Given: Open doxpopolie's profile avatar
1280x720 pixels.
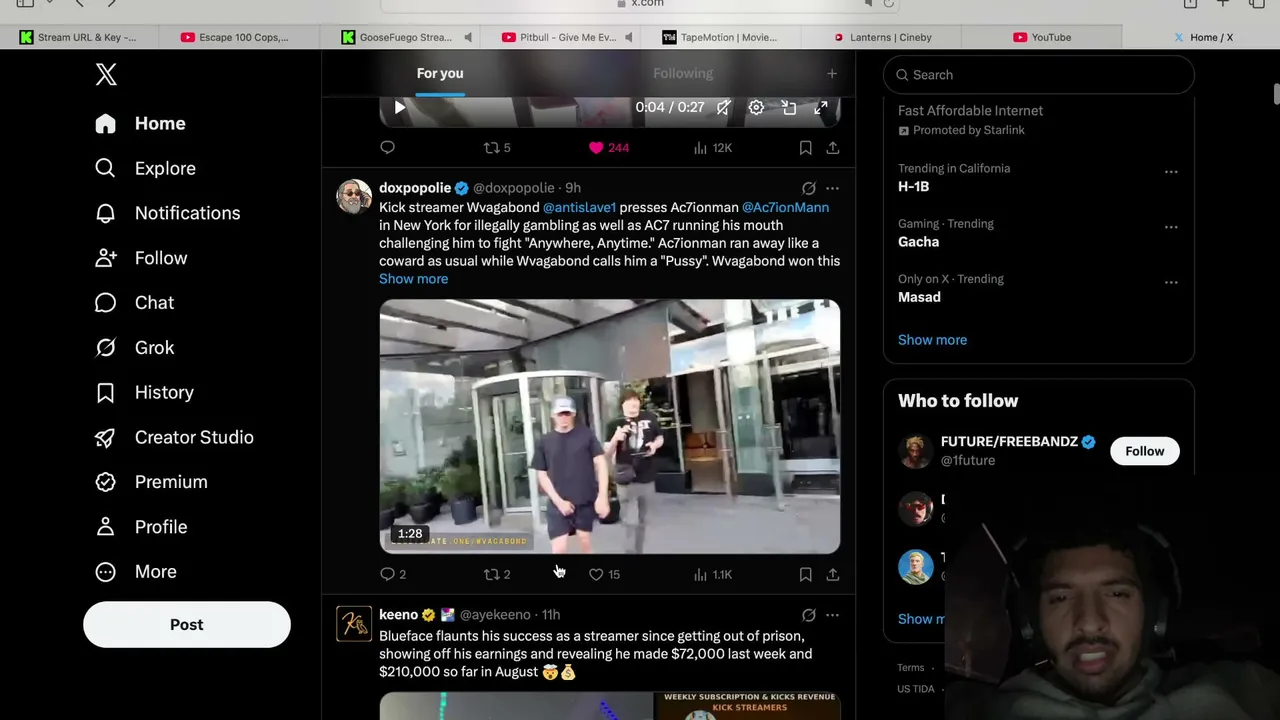Looking at the screenshot, I should [x=354, y=197].
